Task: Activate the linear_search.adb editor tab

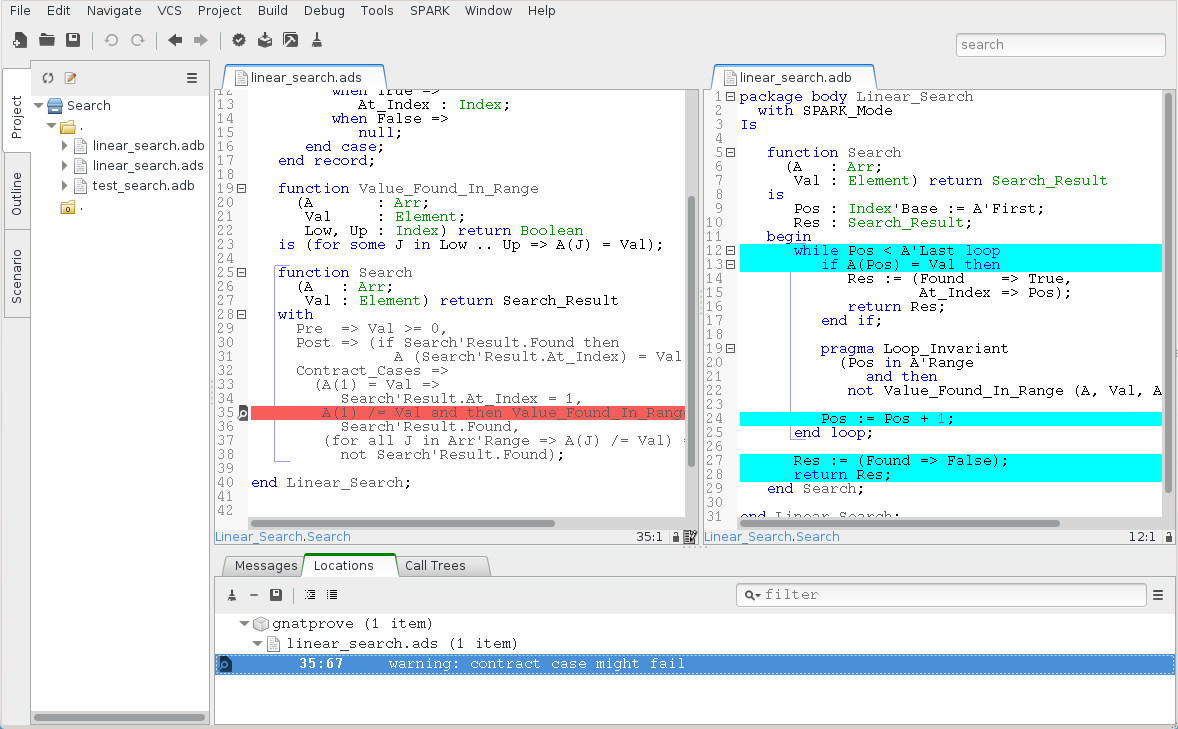Action: click(x=794, y=77)
